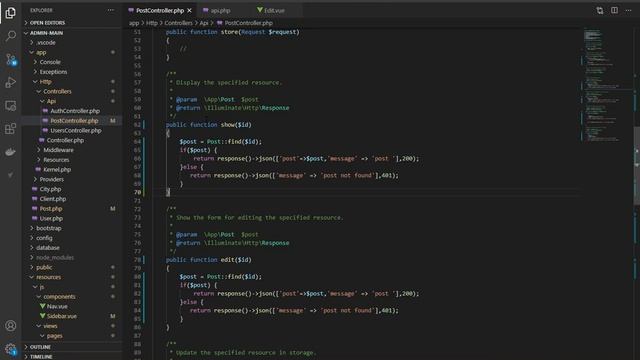The height and width of the screenshot is (360, 640).
Task: Open the Search view in activity bar
Action: coord(11,36)
